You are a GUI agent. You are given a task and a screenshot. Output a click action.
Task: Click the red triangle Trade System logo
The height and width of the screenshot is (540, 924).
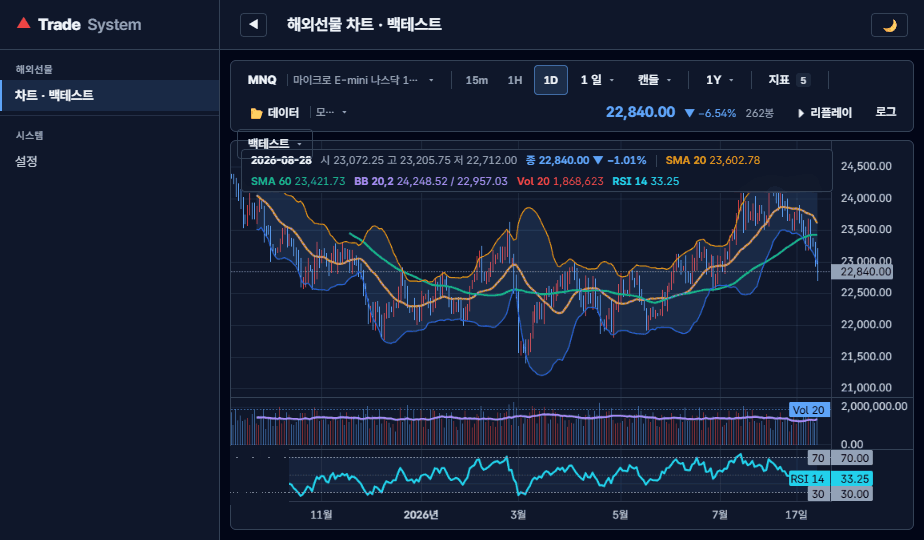coord(24,24)
